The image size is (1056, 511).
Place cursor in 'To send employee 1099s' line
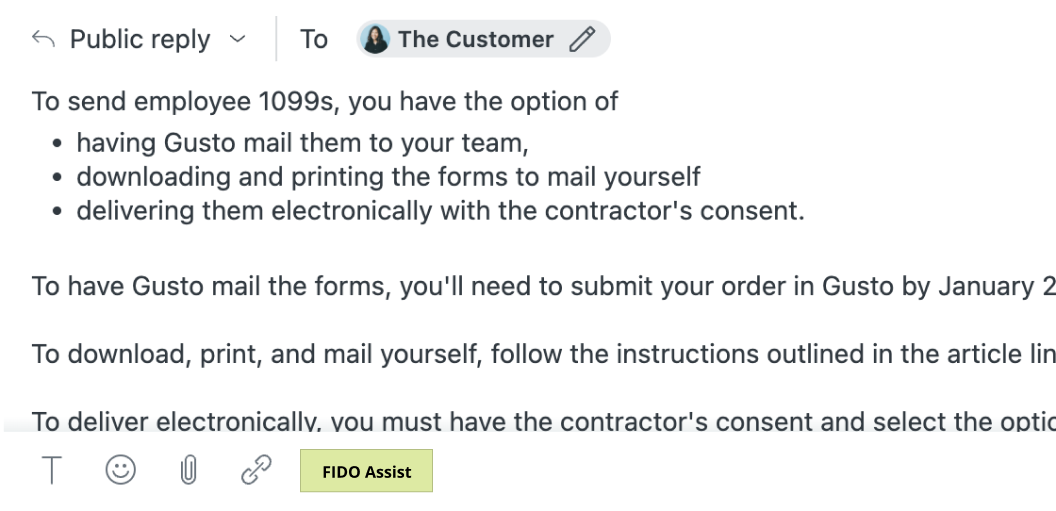pos(325,102)
